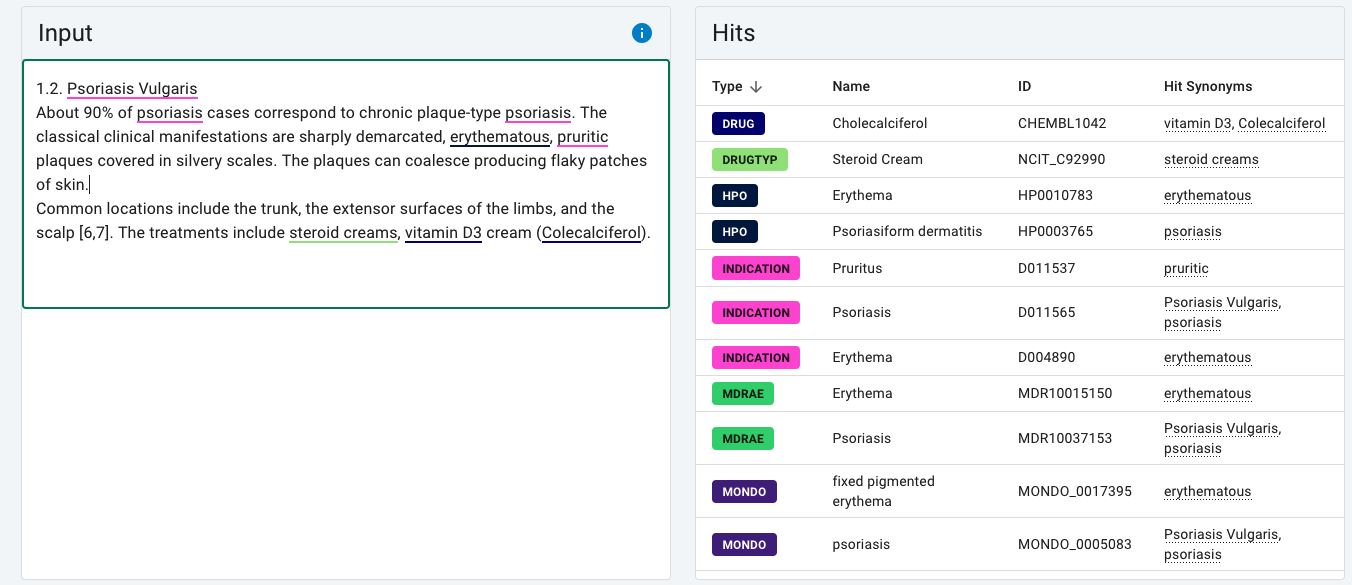Select highlighted 'vitamin D3' in the input text

[x=443, y=233]
